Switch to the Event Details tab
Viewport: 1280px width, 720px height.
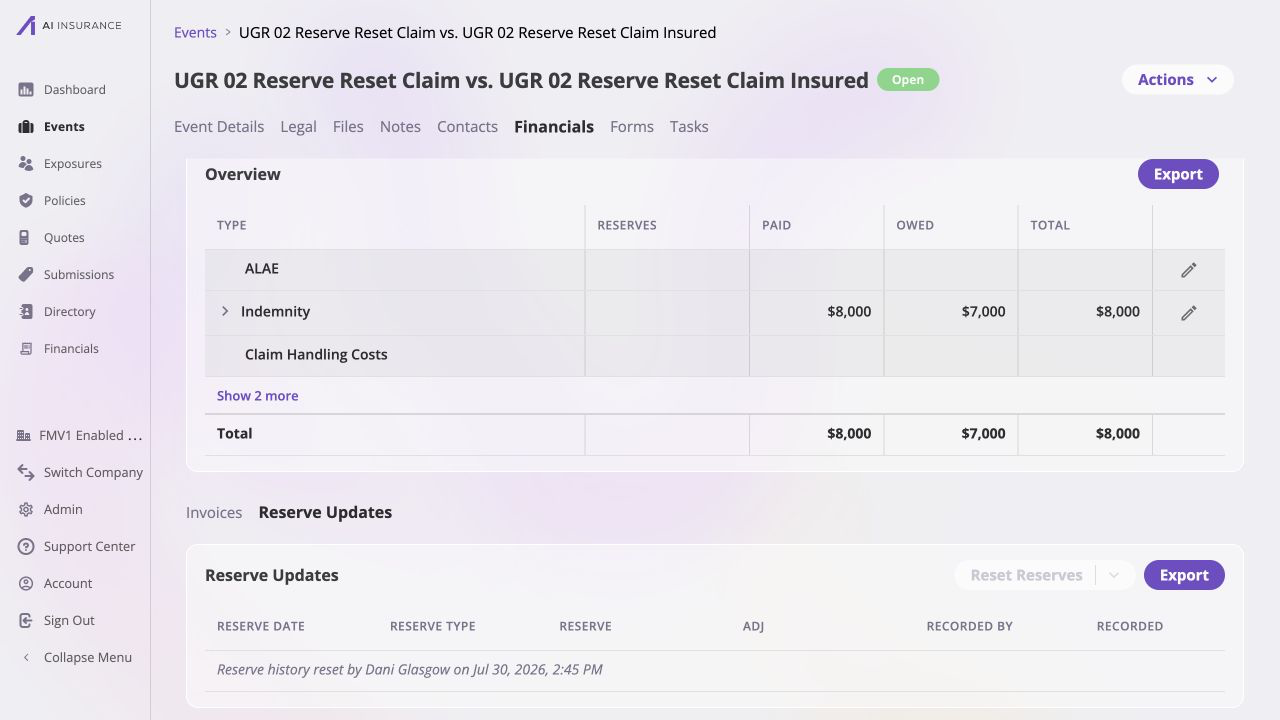coord(219,127)
